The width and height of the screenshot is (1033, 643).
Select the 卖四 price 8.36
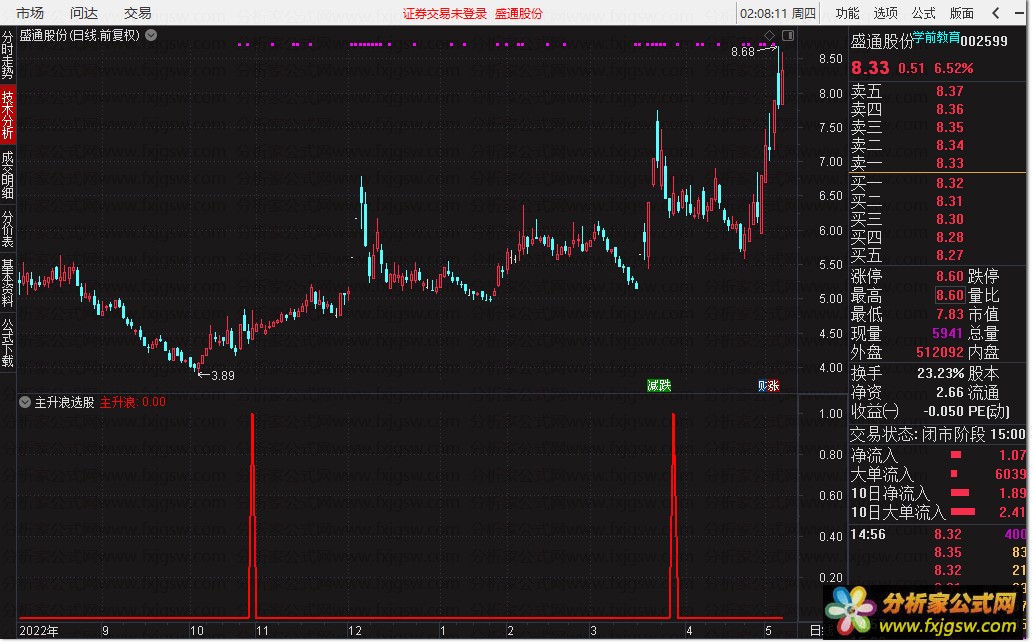950,109
